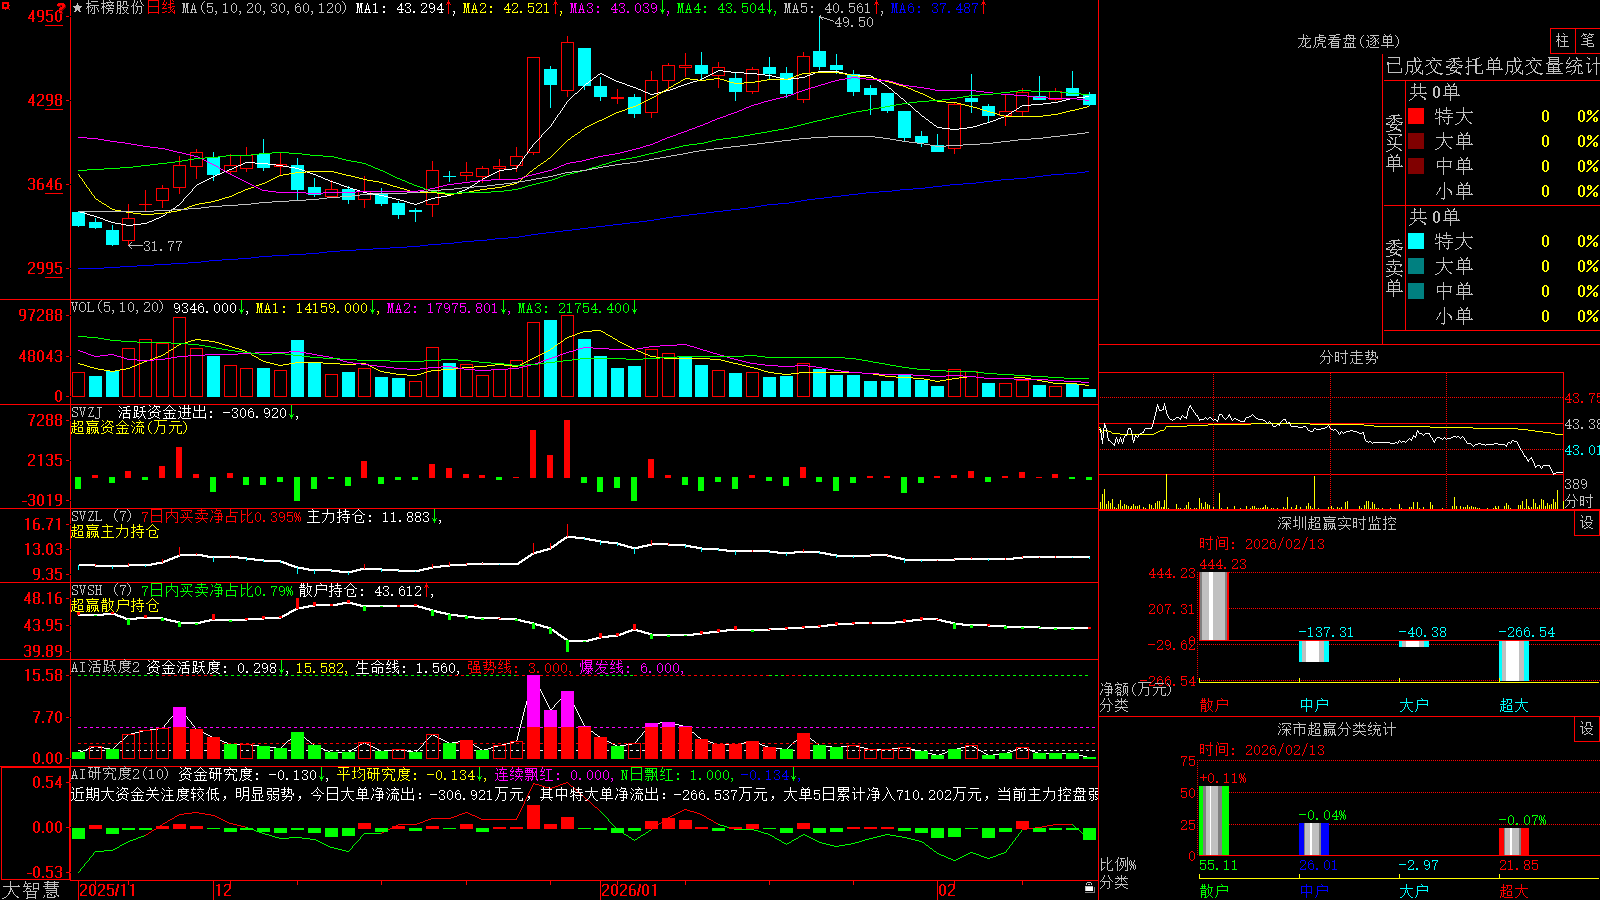Click the small lock icon under the chart
Image resolution: width=1600 pixels, height=900 pixels.
pos(1090,887)
